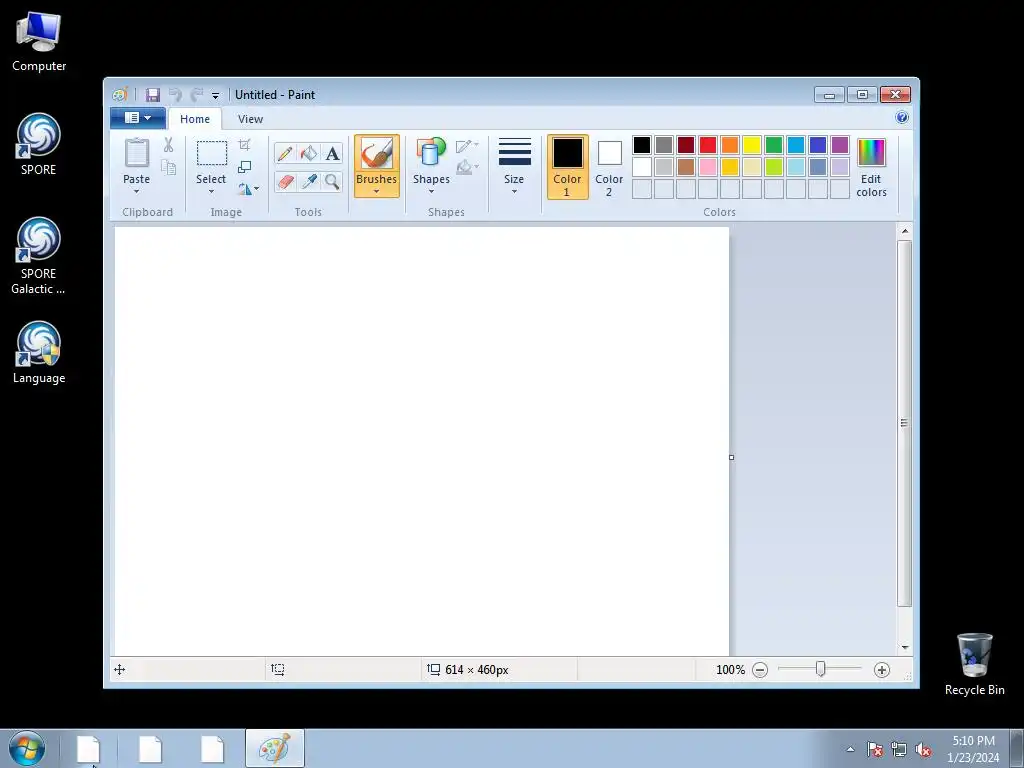The image size is (1024, 768).
Task: Click the scroll down arrow of canvas
Action: (904, 647)
